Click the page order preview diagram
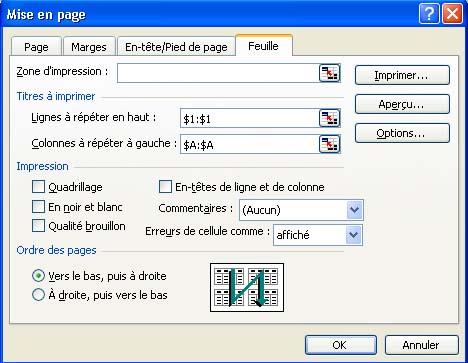The height and width of the screenshot is (363, 468). (247, 287)
